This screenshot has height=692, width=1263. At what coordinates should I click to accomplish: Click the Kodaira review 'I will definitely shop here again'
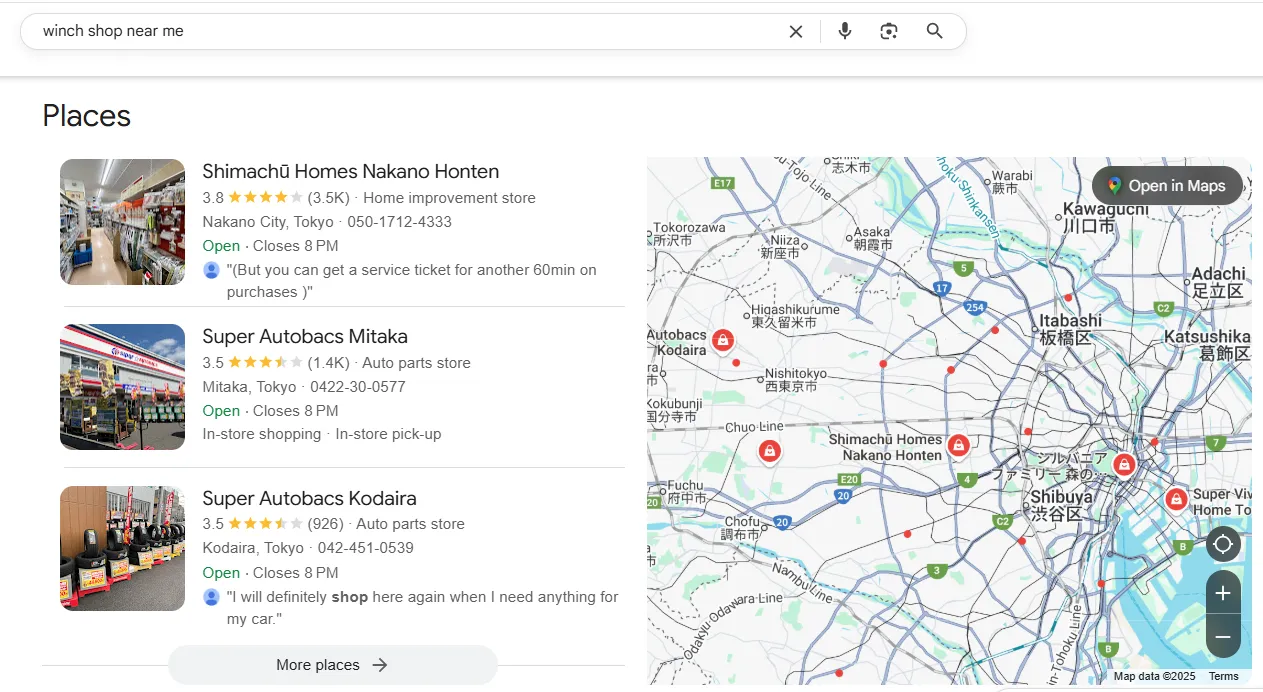(423, 608)
